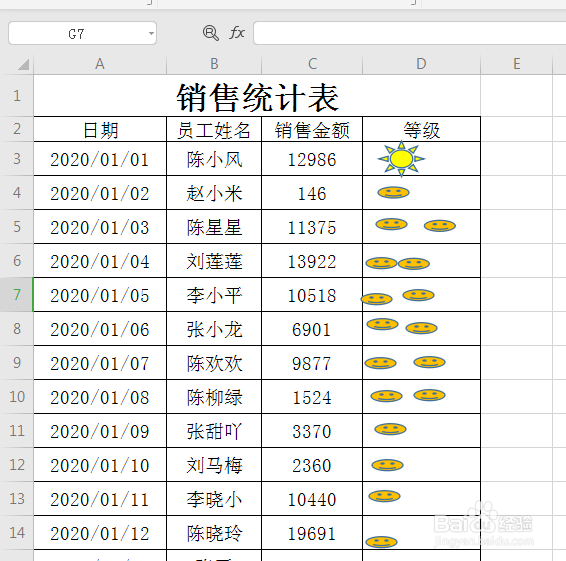The width and height of the screenshot is (566, 561).
Task: Click name cell 陈柳绿
Action: pos(214,396)
